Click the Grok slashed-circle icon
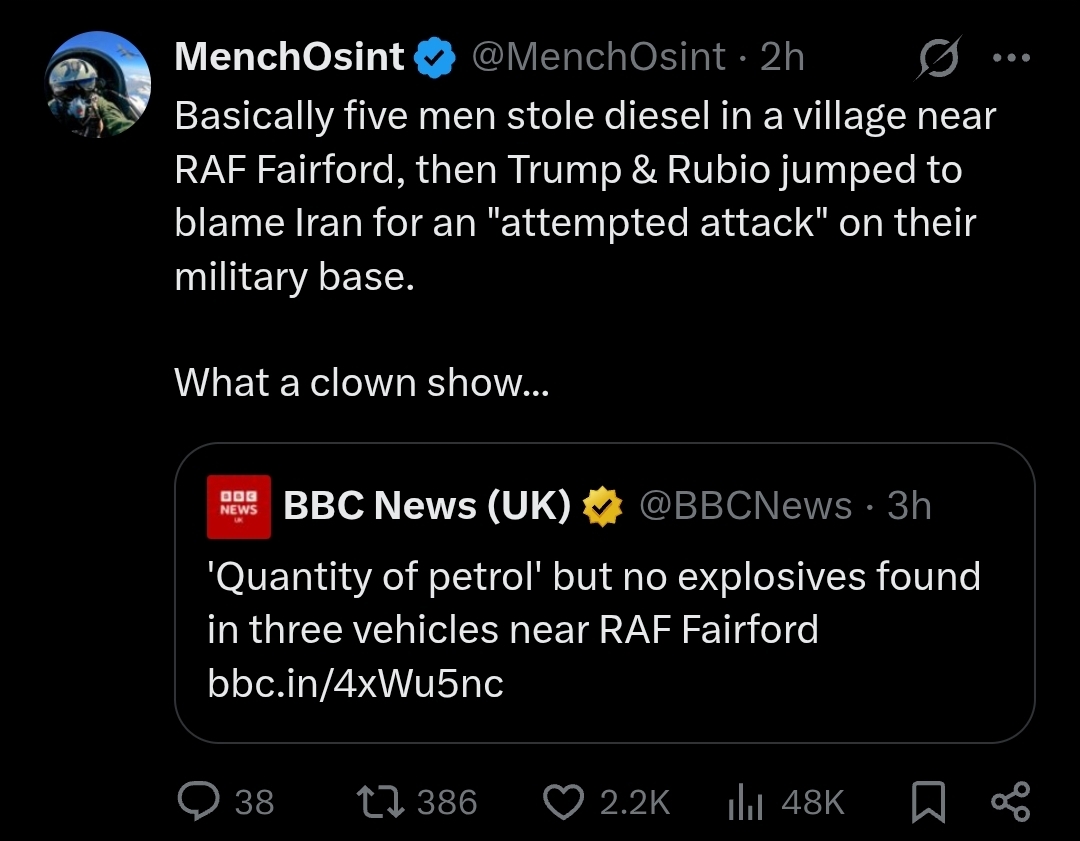Screen dimensions: 1080x841 (x=938, y=58)
